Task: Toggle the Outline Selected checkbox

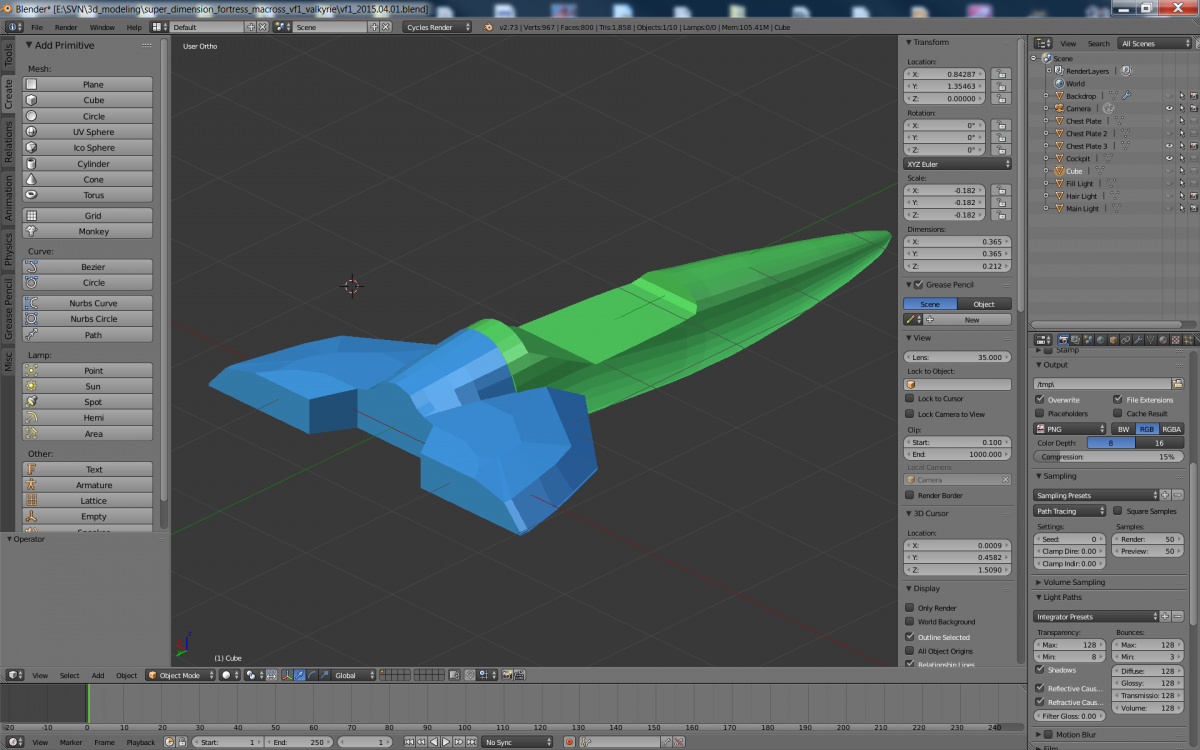Action: click(910, 637)
